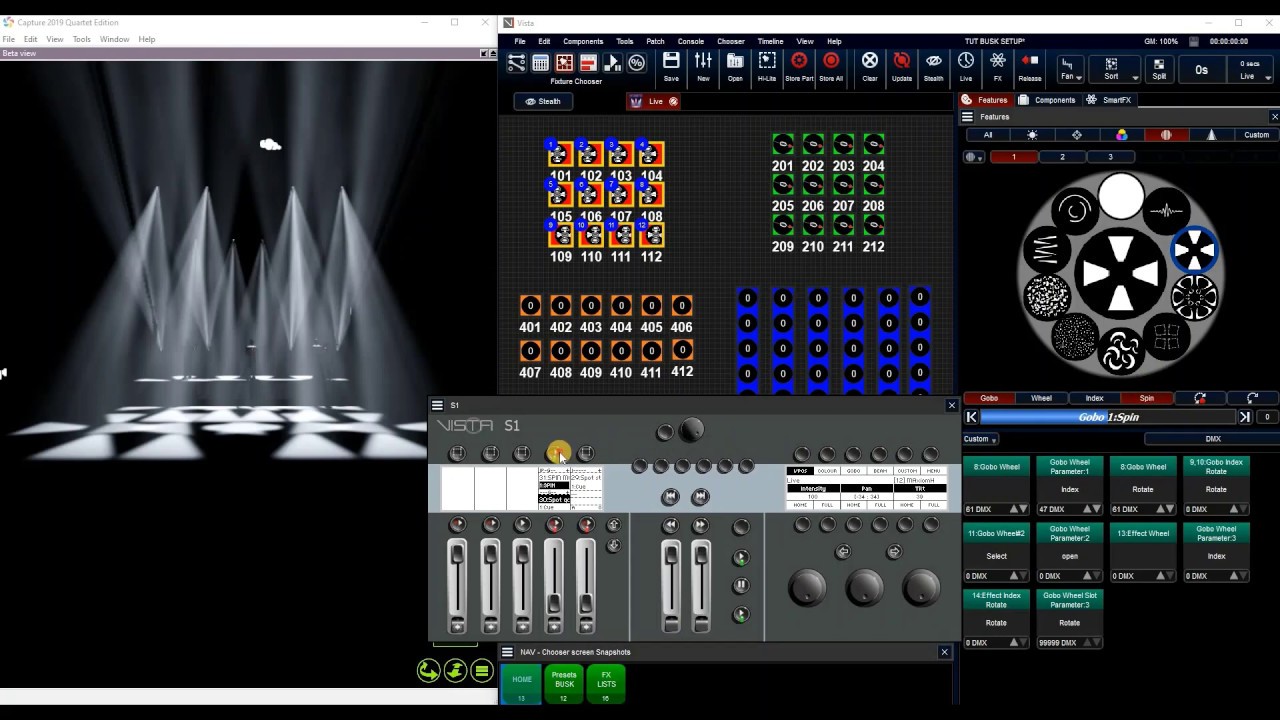Select gobo wheel 2 button
The width and height of the screenshot is (1280, 720).
tap(1062, 157)
